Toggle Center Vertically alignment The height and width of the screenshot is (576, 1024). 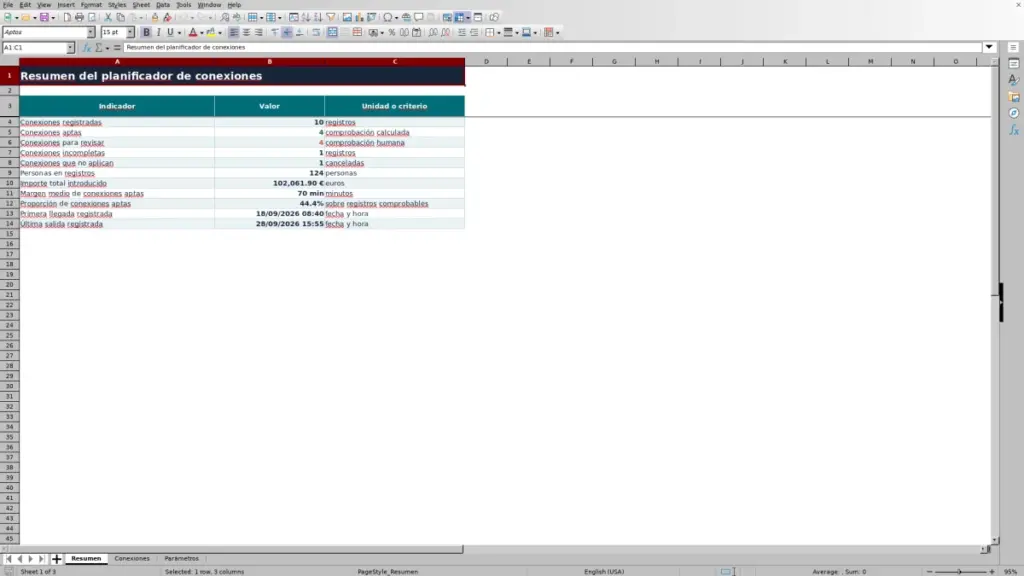tap(287, 32)
